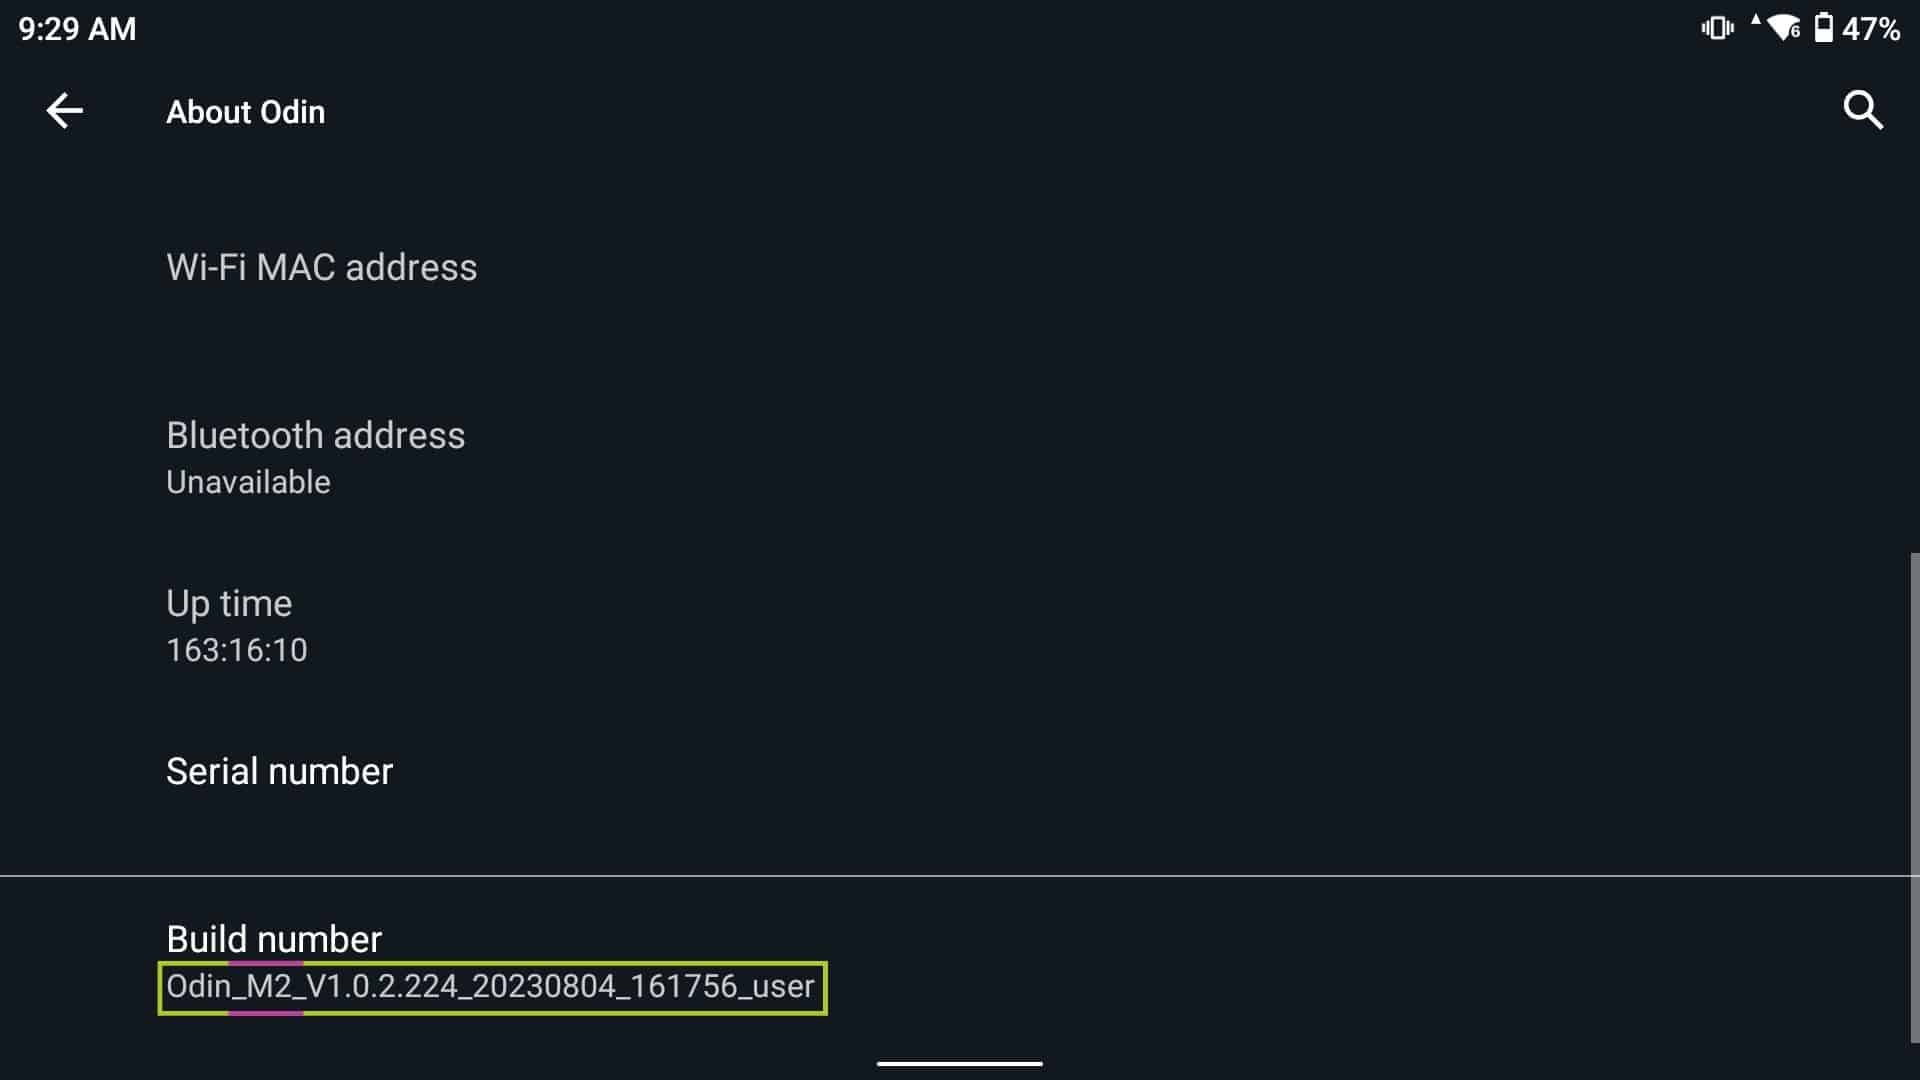Screen dimensions: 1920x1080
Task: Tap the Unavailable Bluetooth status text
Action: (x=248, y=482)
